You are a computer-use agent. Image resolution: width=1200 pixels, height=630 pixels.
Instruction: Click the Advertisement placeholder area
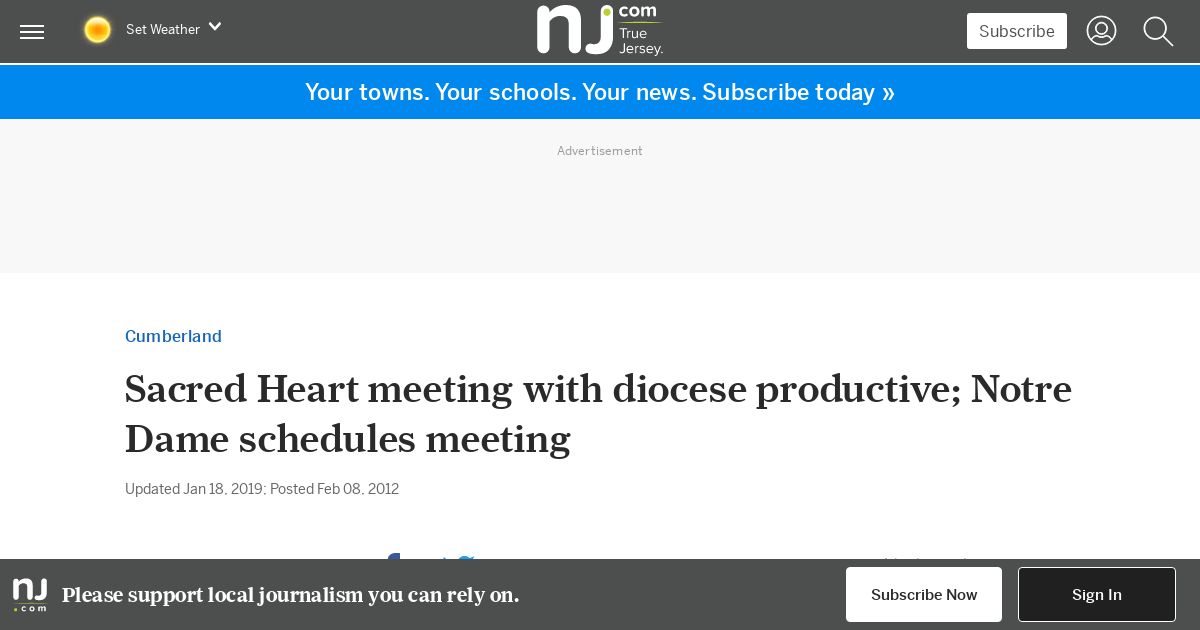600,196
